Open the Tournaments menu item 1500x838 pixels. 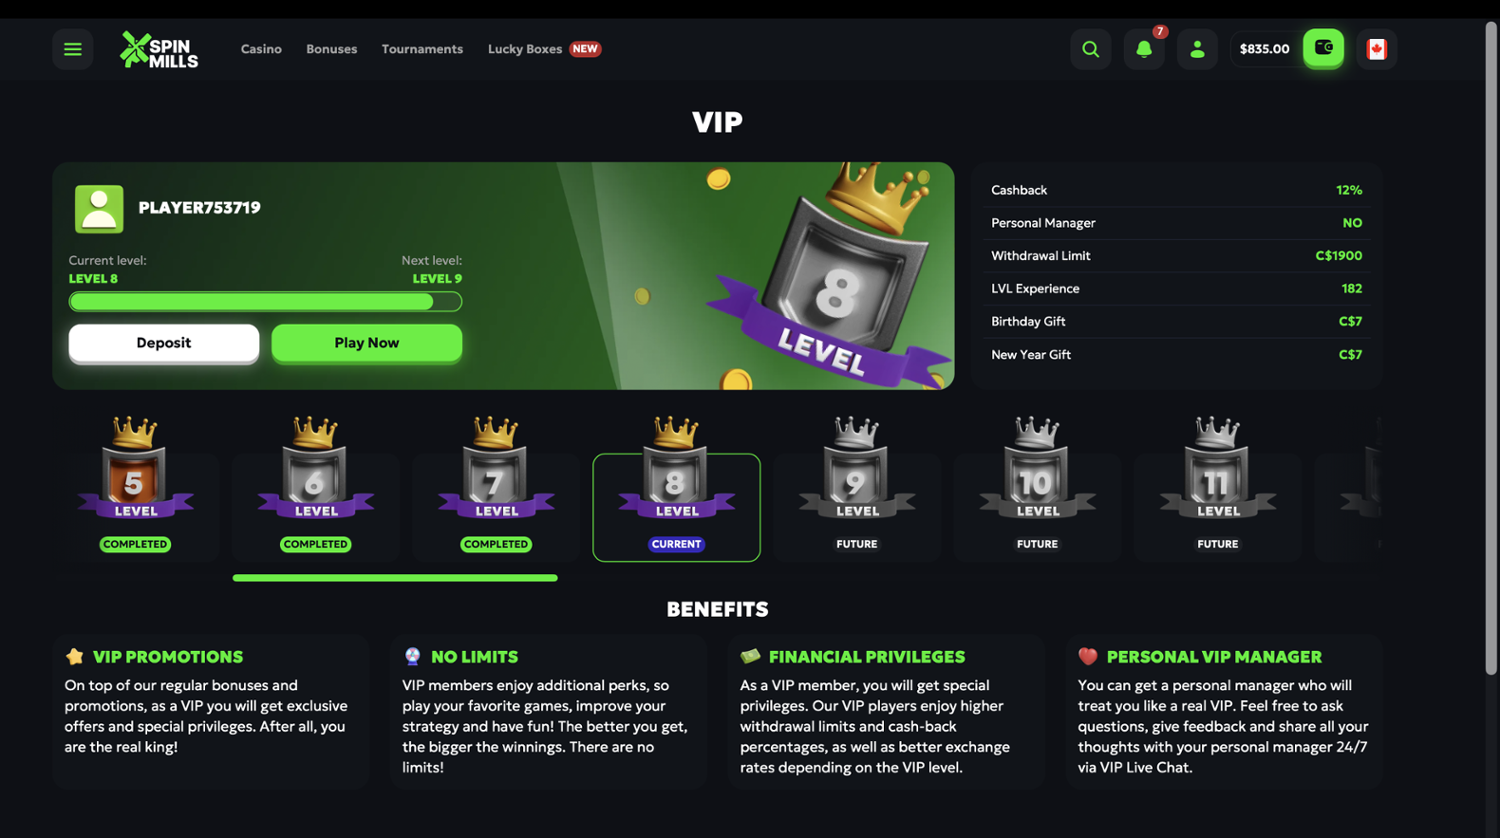422,49
